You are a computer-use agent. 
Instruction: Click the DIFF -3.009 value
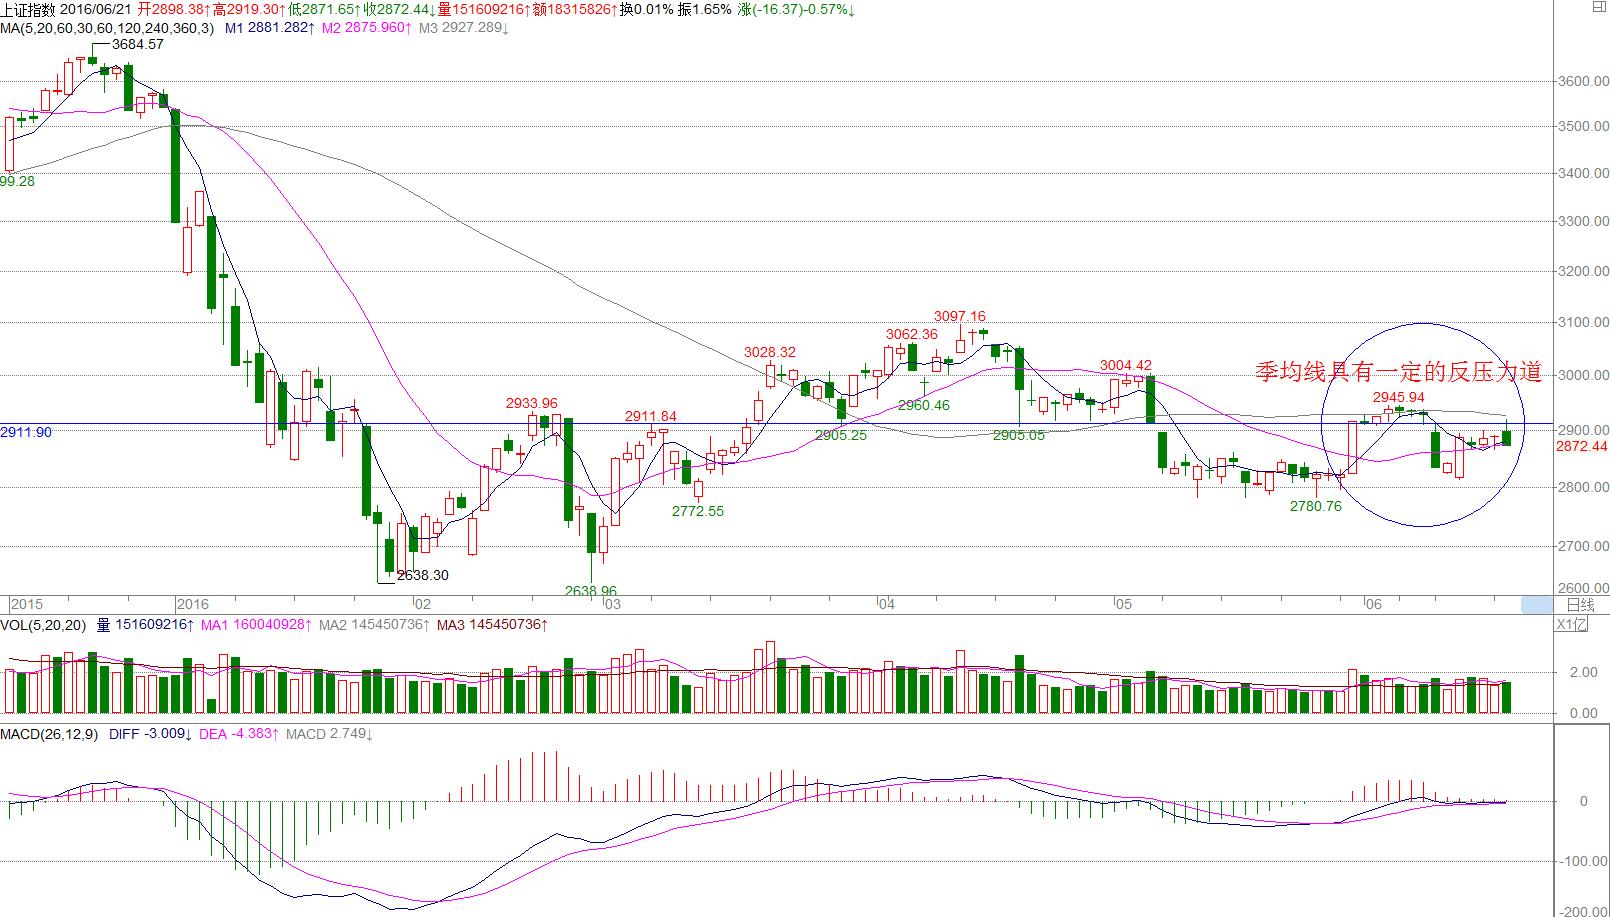coord(151,734)
